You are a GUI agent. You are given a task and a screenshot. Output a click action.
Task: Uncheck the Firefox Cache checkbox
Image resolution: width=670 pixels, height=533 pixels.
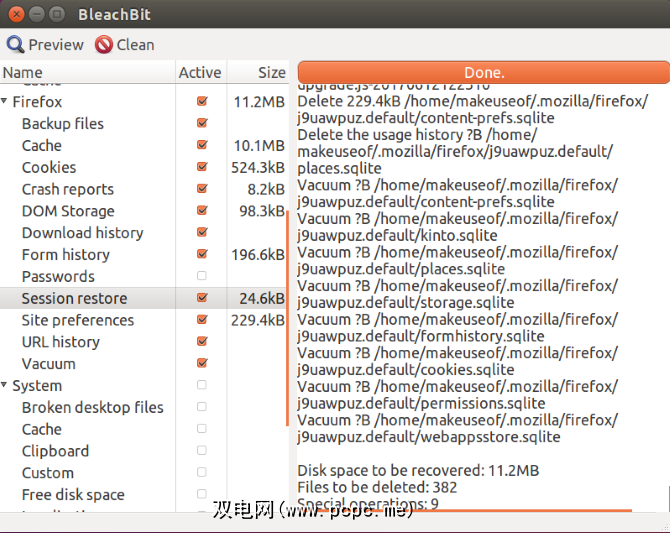tap(202, 145)
